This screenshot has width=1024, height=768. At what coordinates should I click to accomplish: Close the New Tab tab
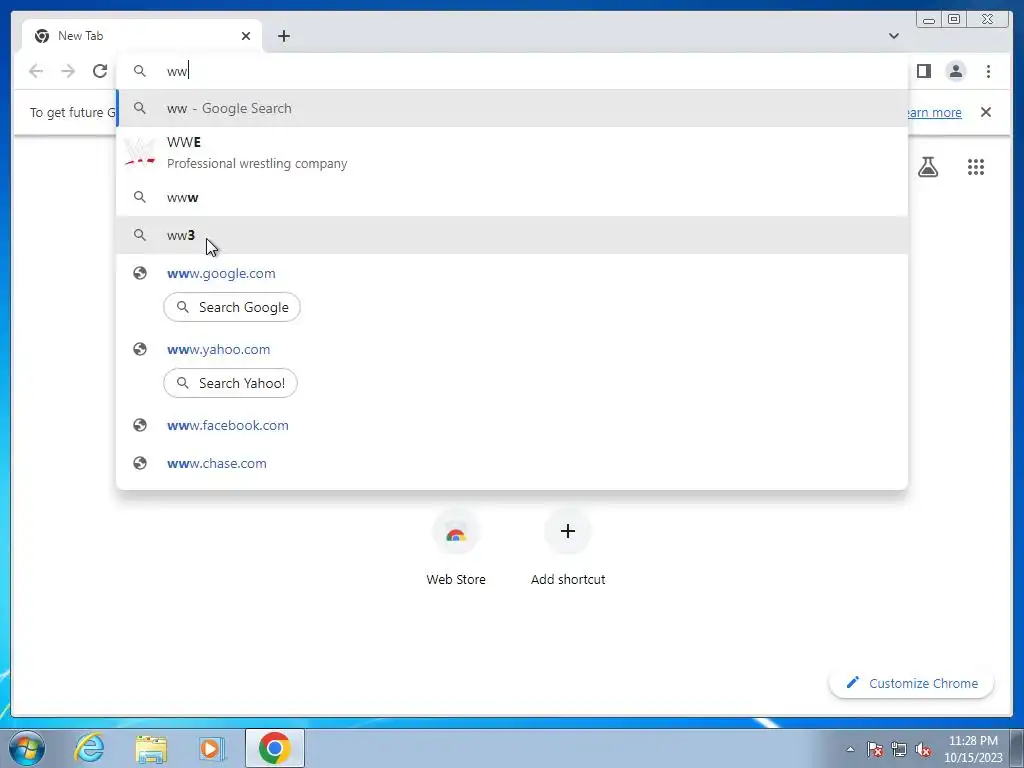coord(246,36)
